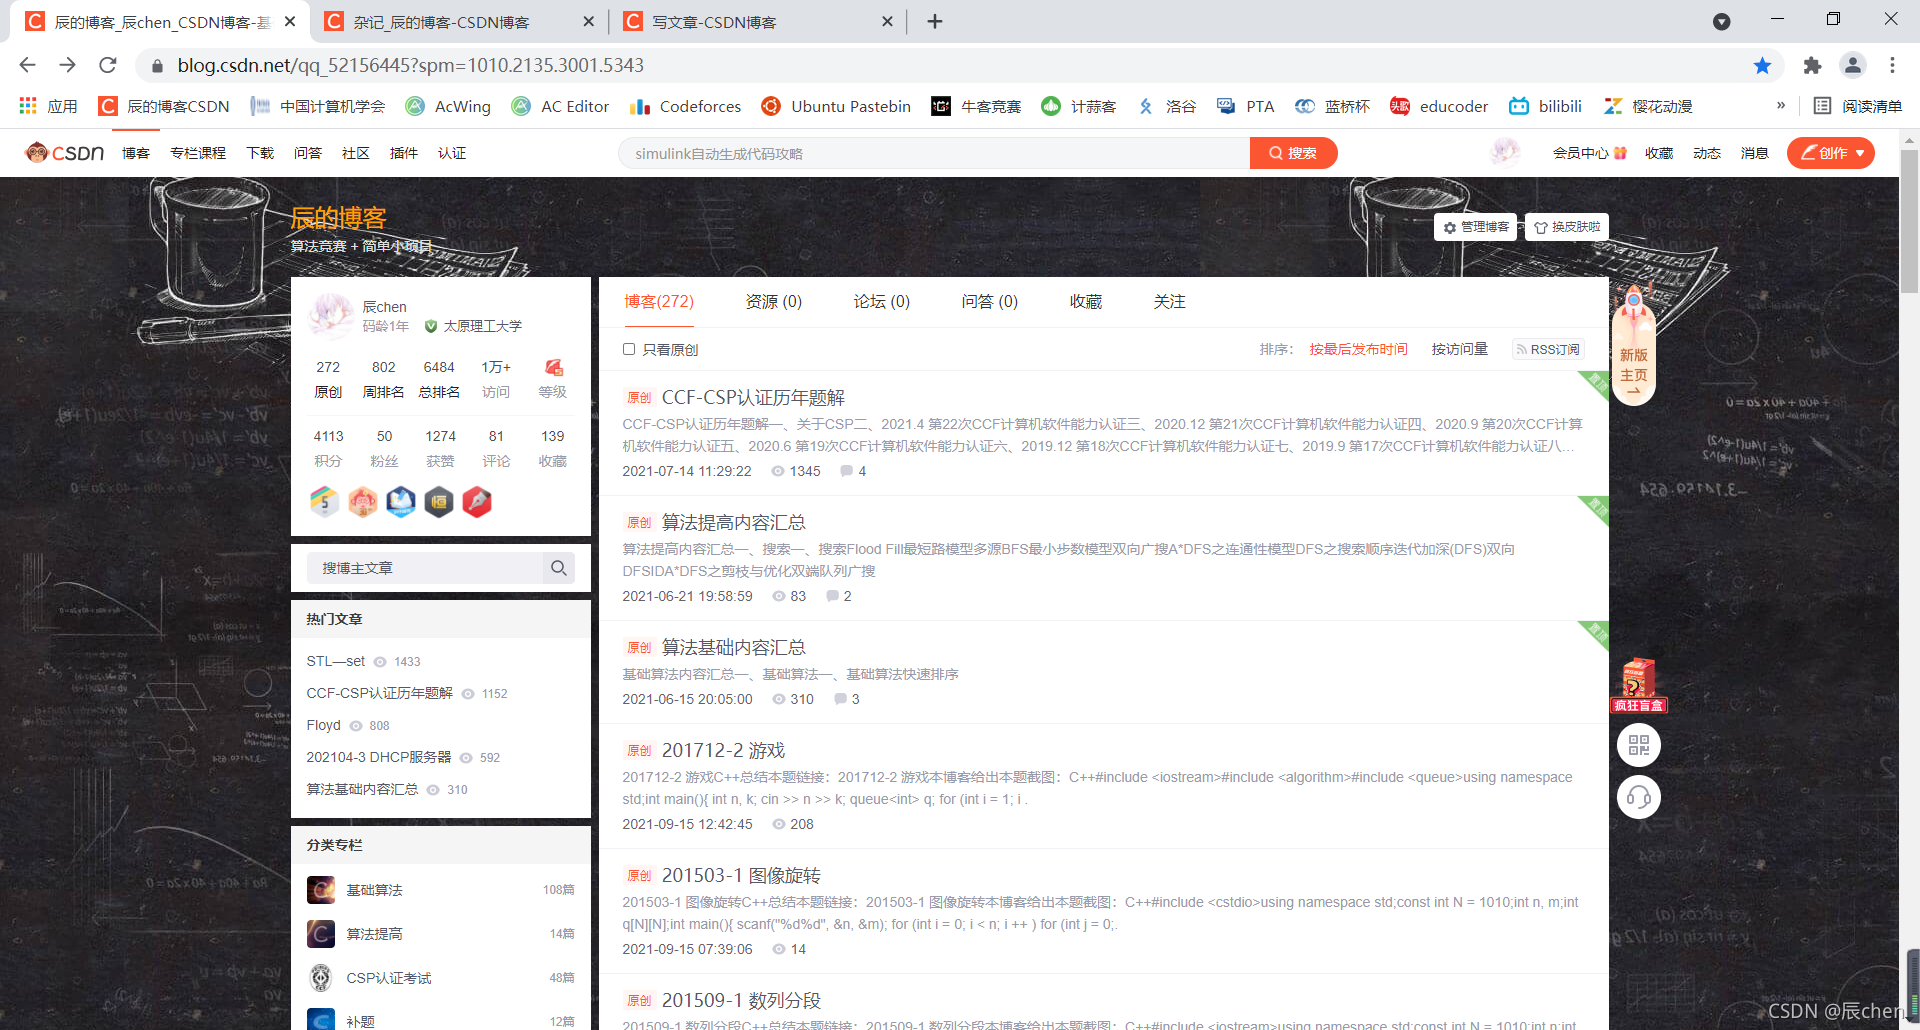Open article 算法提高内容汇总
Viewport: 1920px width, 1030px height.
[x=733, y=522]
